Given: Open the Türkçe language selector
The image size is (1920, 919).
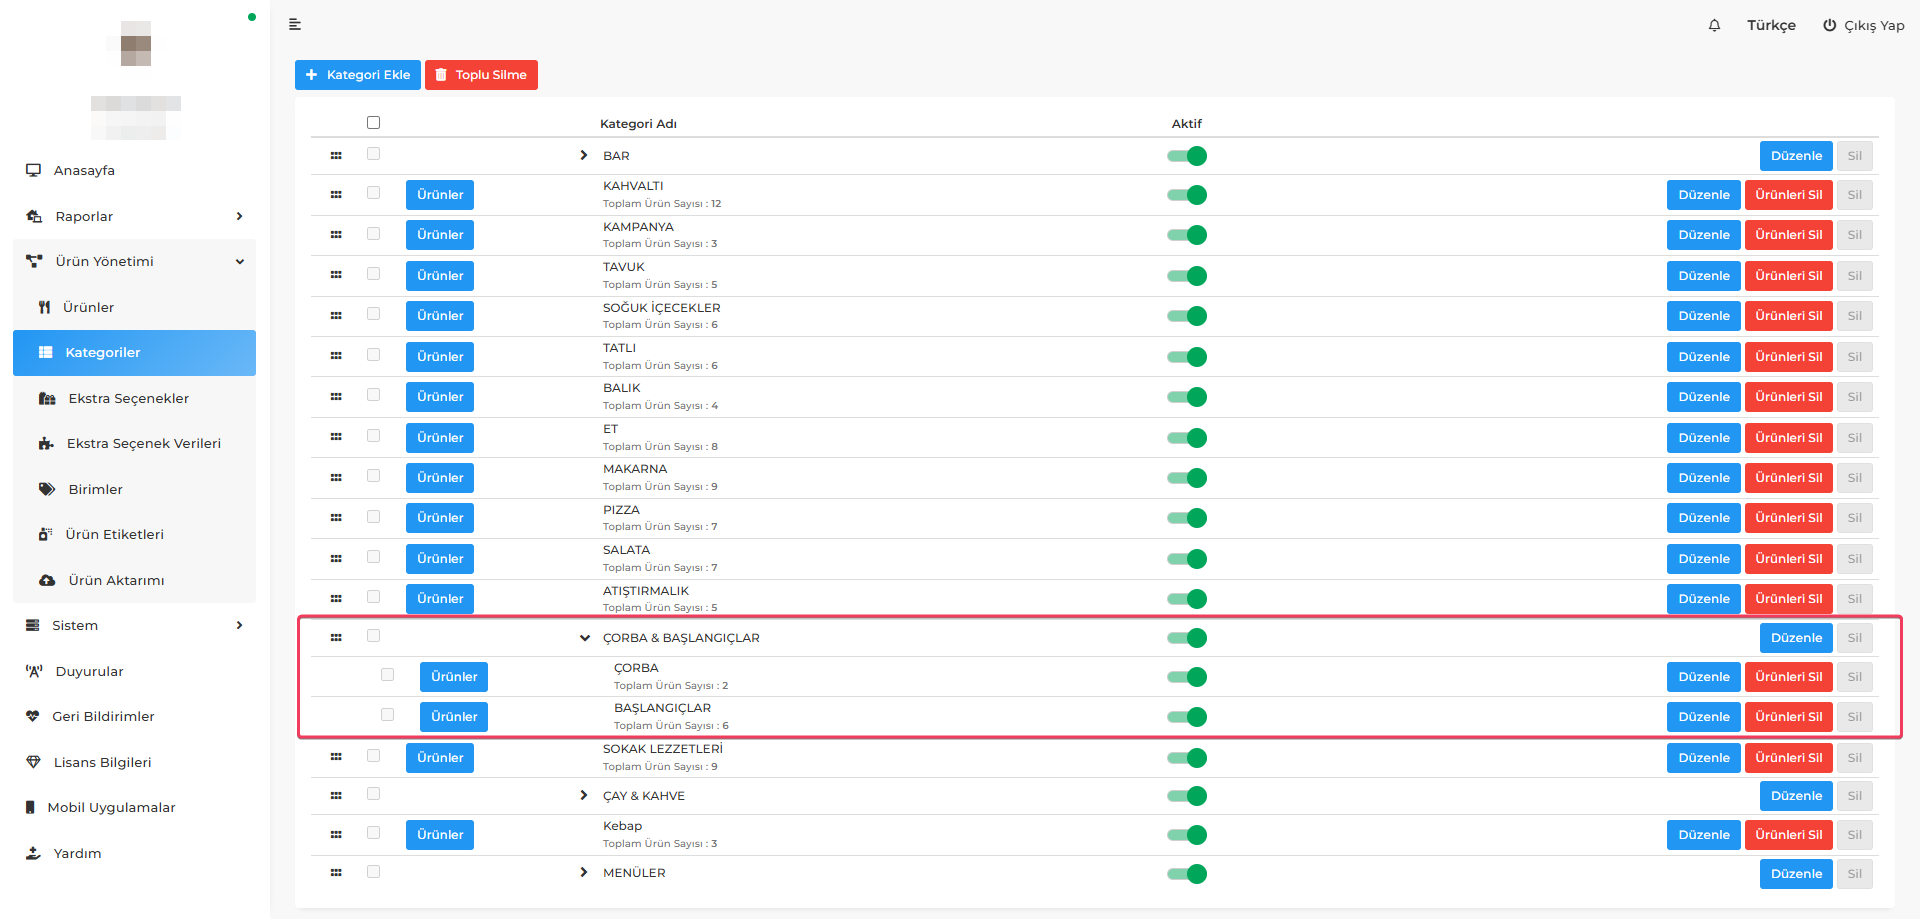Looking at the screenshot, I should (x=1771, y=25).
